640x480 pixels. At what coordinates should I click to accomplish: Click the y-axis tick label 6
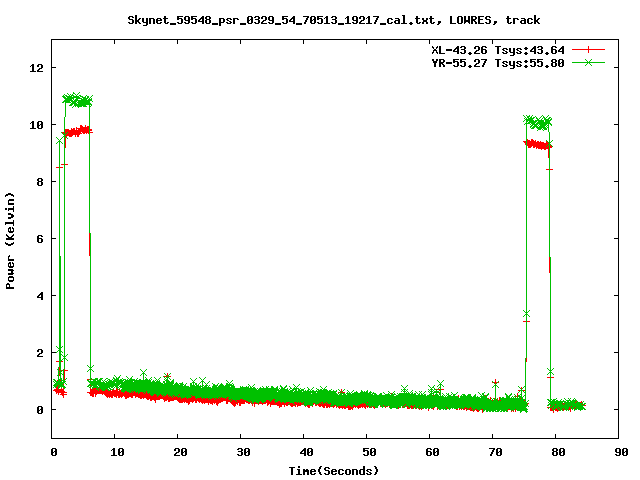click(40, 239)
